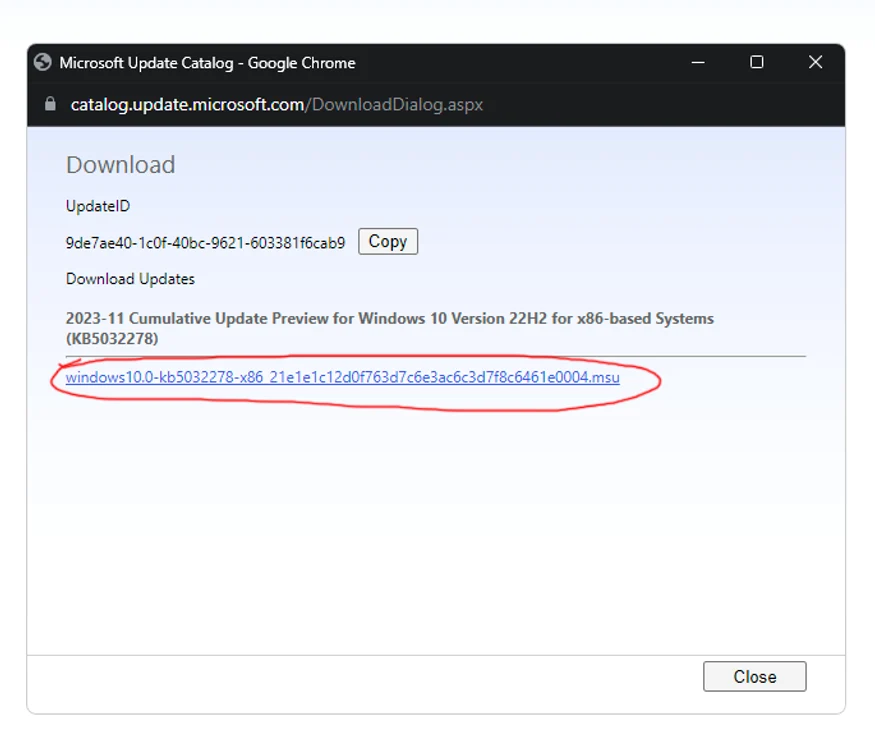This screenshot has height=750, width=875.
Task: Click the horizontal separator above the msu link
Action: coord(435,356)
